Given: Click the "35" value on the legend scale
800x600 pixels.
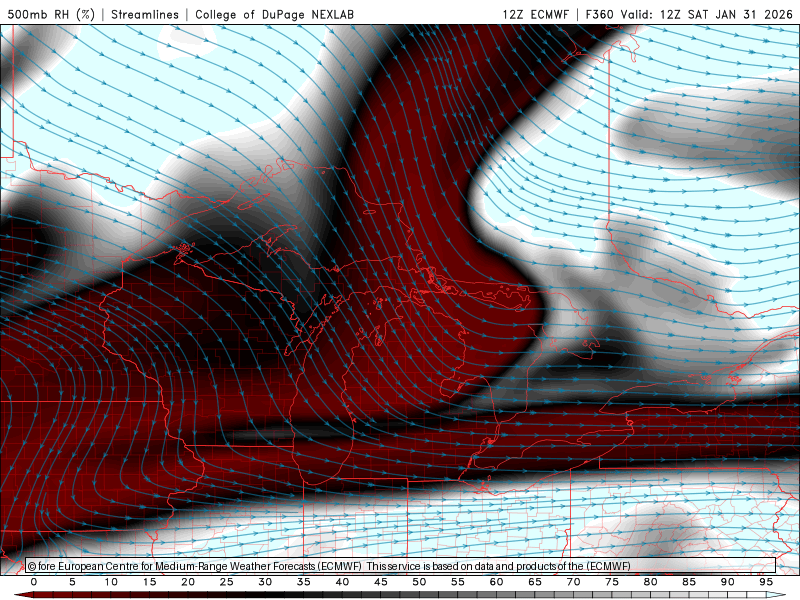Looking at the screenshot, I should pos(304,582).
